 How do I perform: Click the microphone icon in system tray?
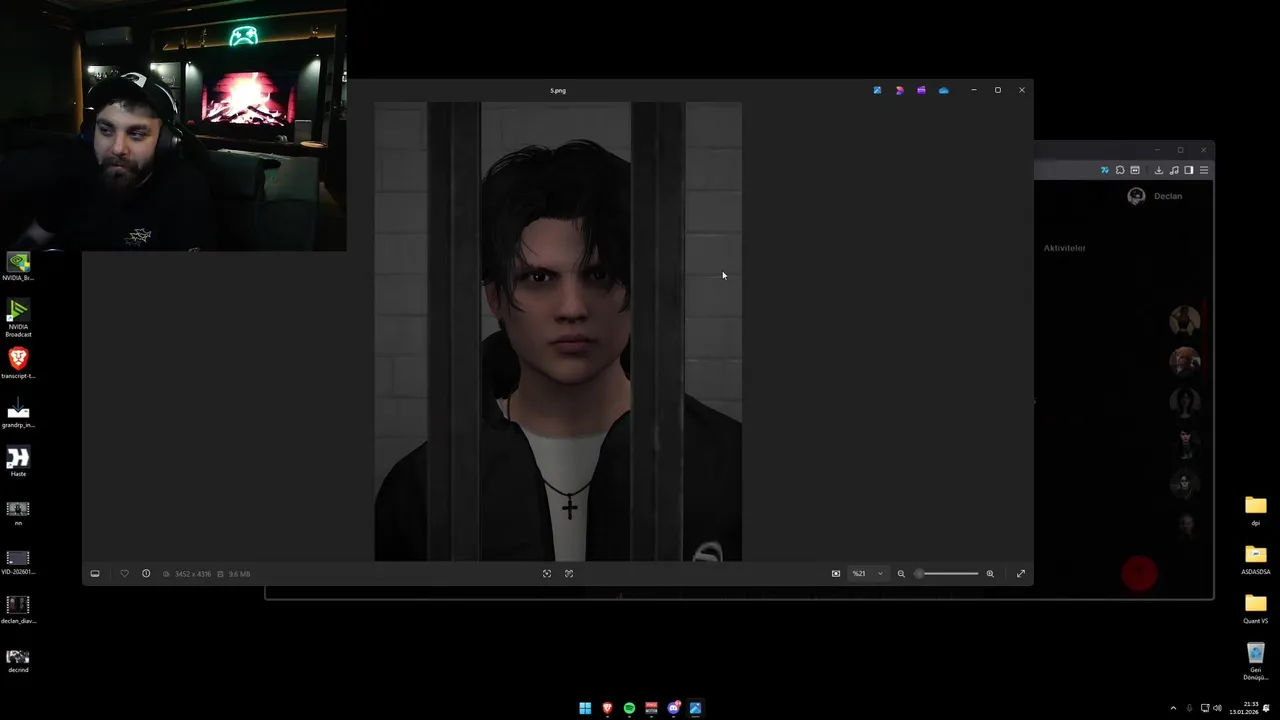tap(1189, 708)
